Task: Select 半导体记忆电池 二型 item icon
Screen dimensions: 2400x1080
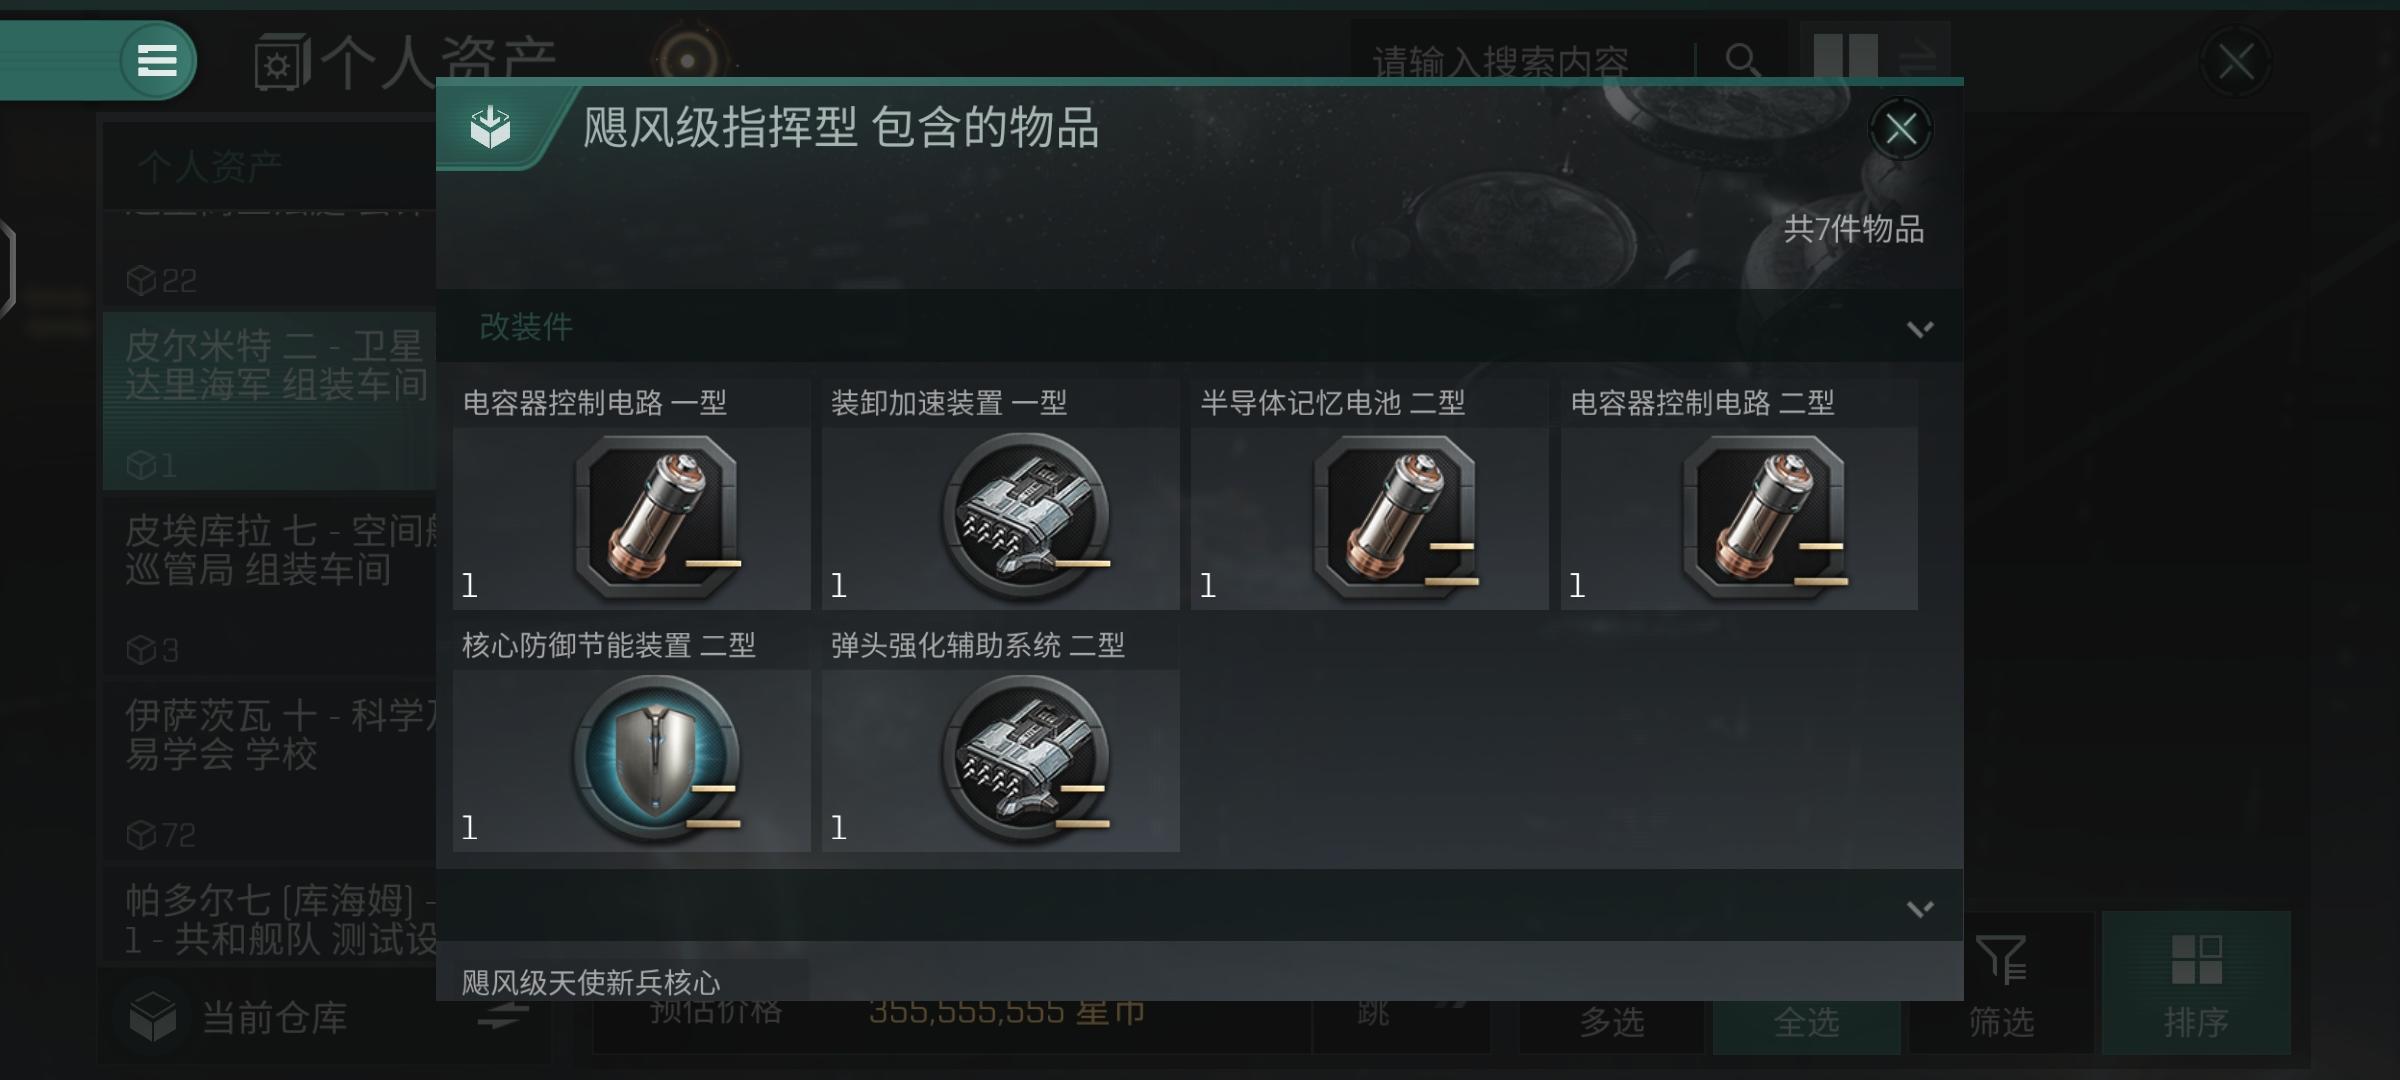Action: (1395, 517)
